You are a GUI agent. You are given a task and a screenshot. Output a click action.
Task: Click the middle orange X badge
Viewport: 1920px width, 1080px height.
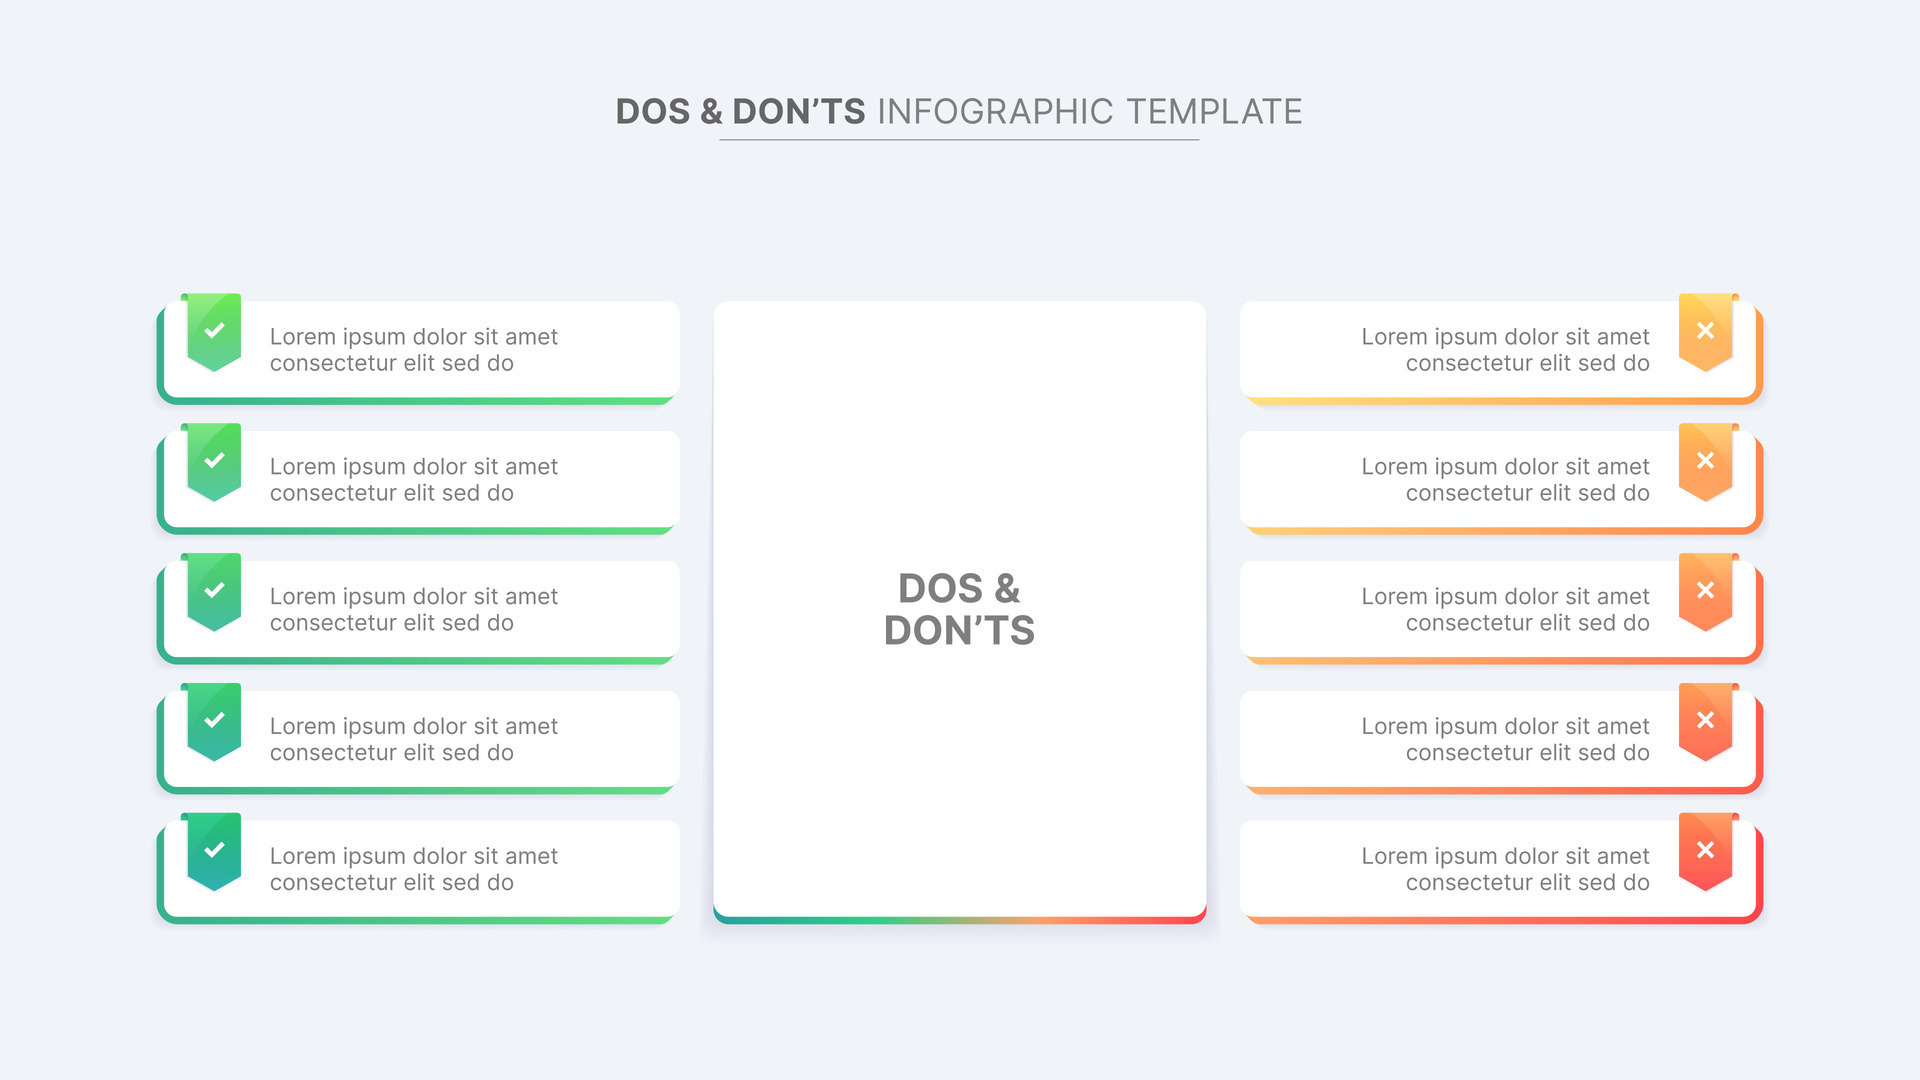coord(1706,590)
